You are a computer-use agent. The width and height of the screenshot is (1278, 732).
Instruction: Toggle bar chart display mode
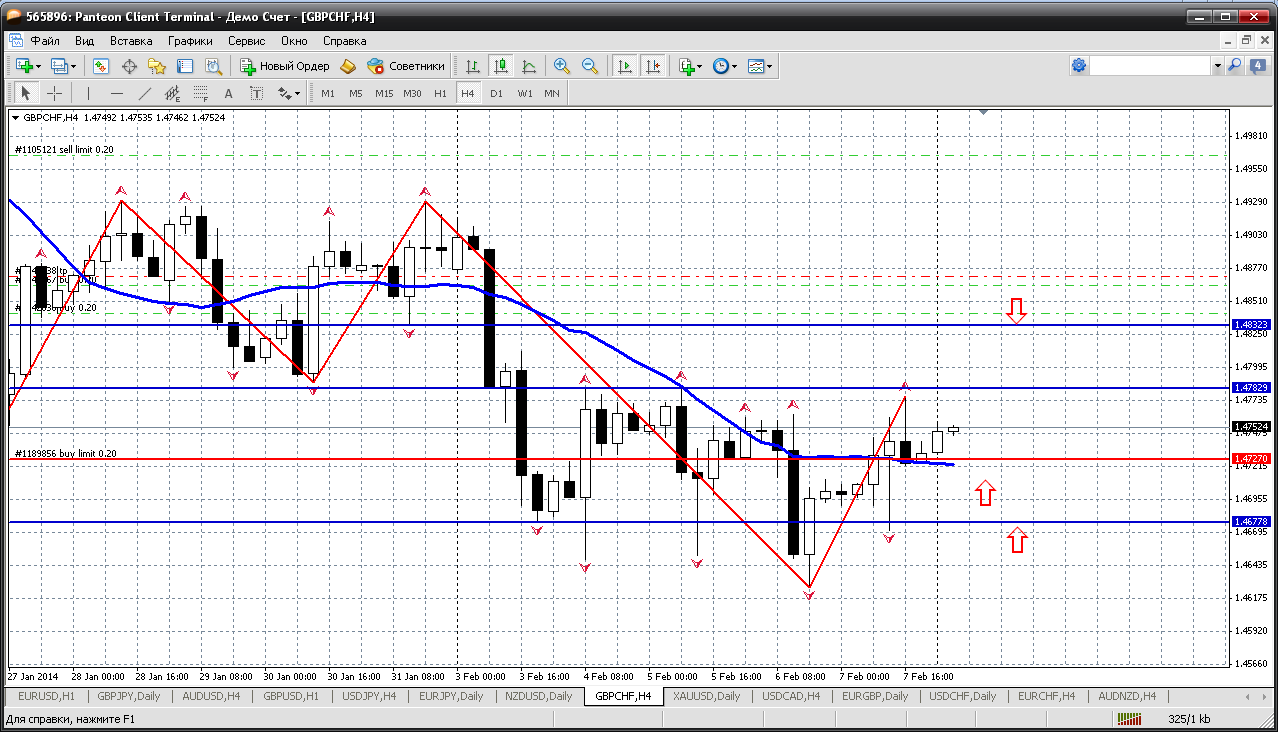click(x=472, y=66)
